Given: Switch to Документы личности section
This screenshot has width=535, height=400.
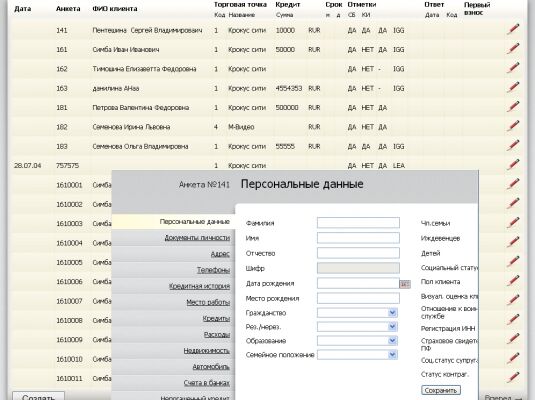Looking at the screenshot, I should (197, 238).
